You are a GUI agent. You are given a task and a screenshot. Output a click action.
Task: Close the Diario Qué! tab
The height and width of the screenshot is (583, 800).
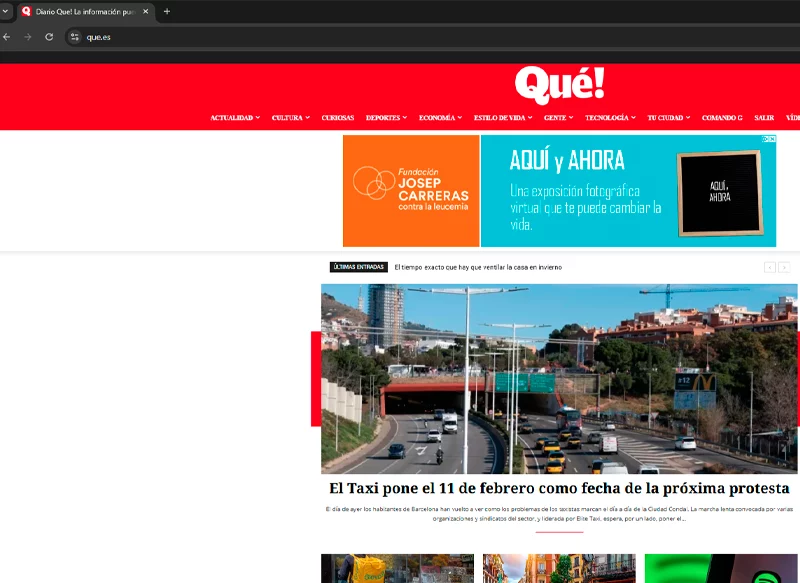[144, 11]
